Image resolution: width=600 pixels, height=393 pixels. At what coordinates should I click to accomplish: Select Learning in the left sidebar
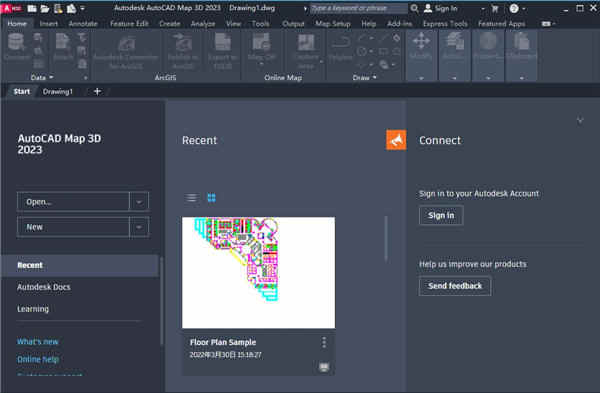(33, 309)
